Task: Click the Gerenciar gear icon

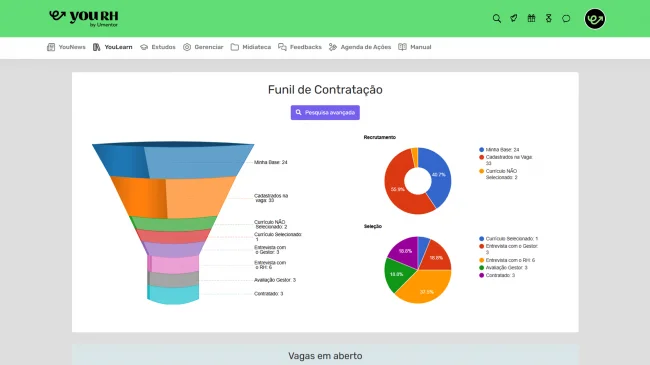Action: pos(187,47)
